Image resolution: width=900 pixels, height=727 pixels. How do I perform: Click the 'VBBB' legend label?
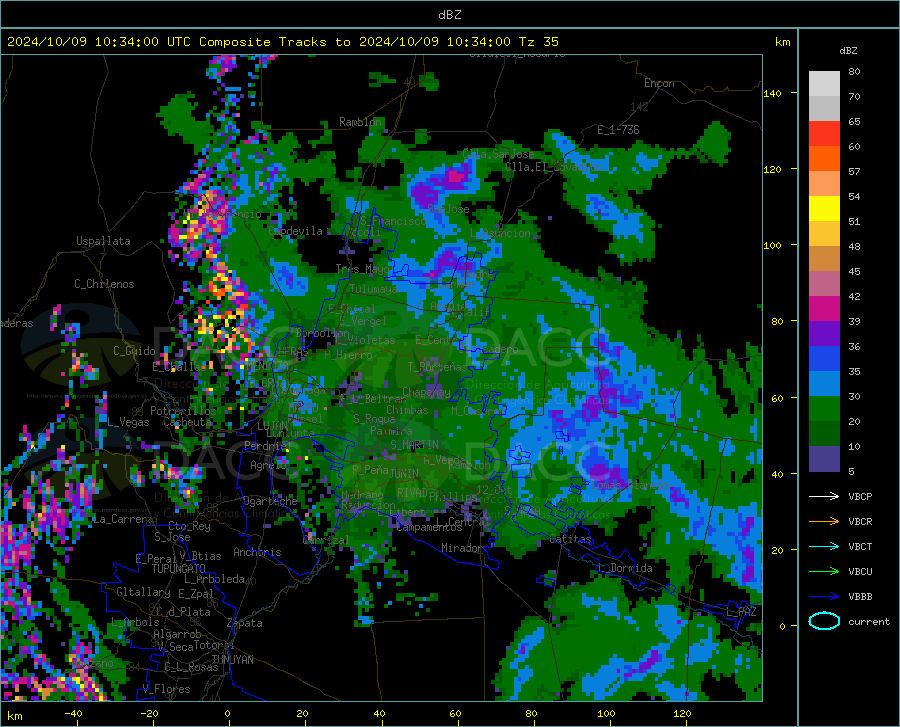pos(860,596)
